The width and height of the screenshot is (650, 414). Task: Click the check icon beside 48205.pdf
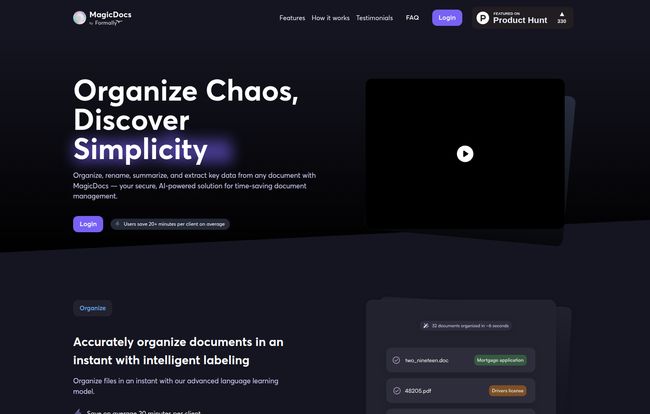(397, 390)
